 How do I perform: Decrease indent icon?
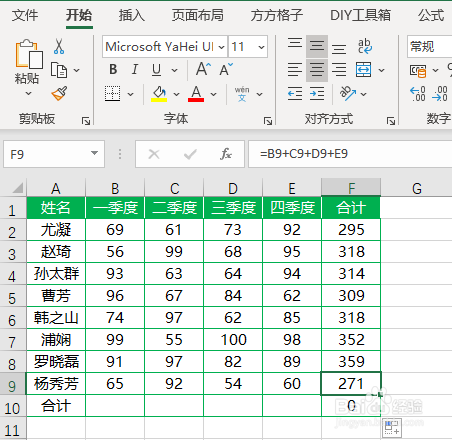pyautogui.click(x=295, y=94)
